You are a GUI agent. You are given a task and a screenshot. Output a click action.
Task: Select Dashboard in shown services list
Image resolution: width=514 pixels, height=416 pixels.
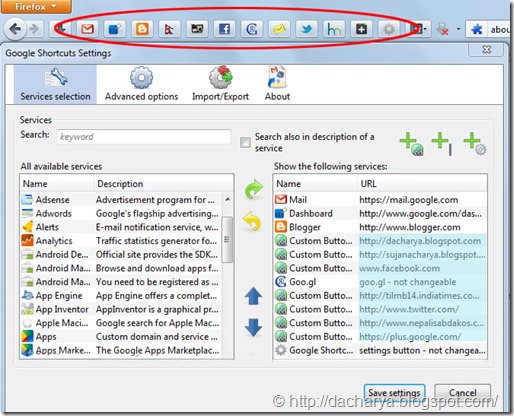(380, 213)
